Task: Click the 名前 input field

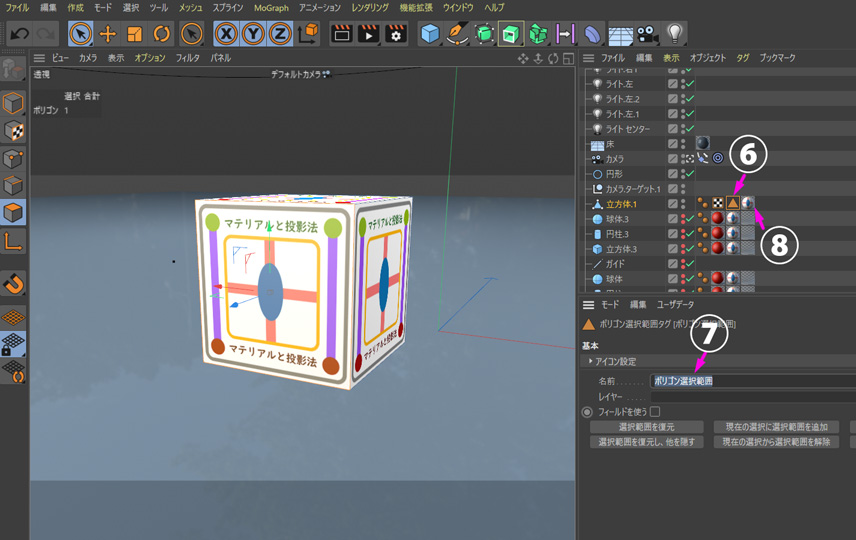Action: pos(750,381)
